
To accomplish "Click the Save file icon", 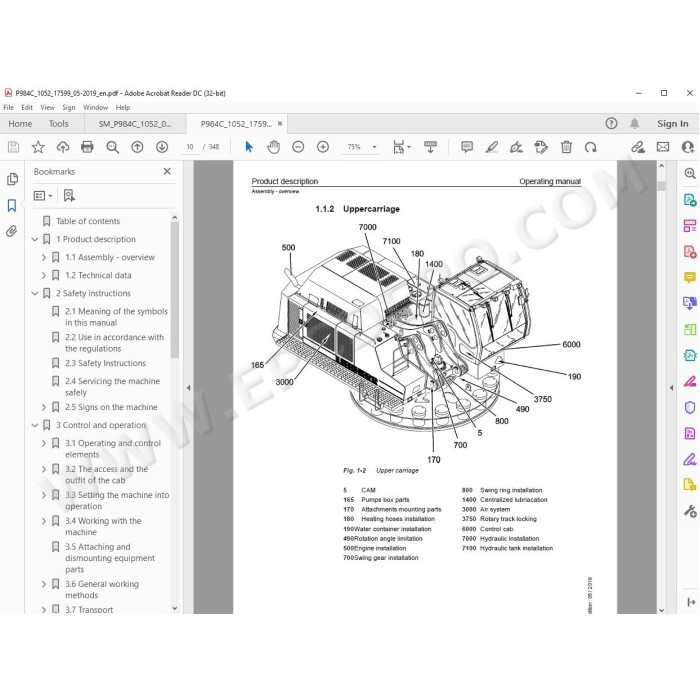I will pyautogui.click(x=13, y=147).
